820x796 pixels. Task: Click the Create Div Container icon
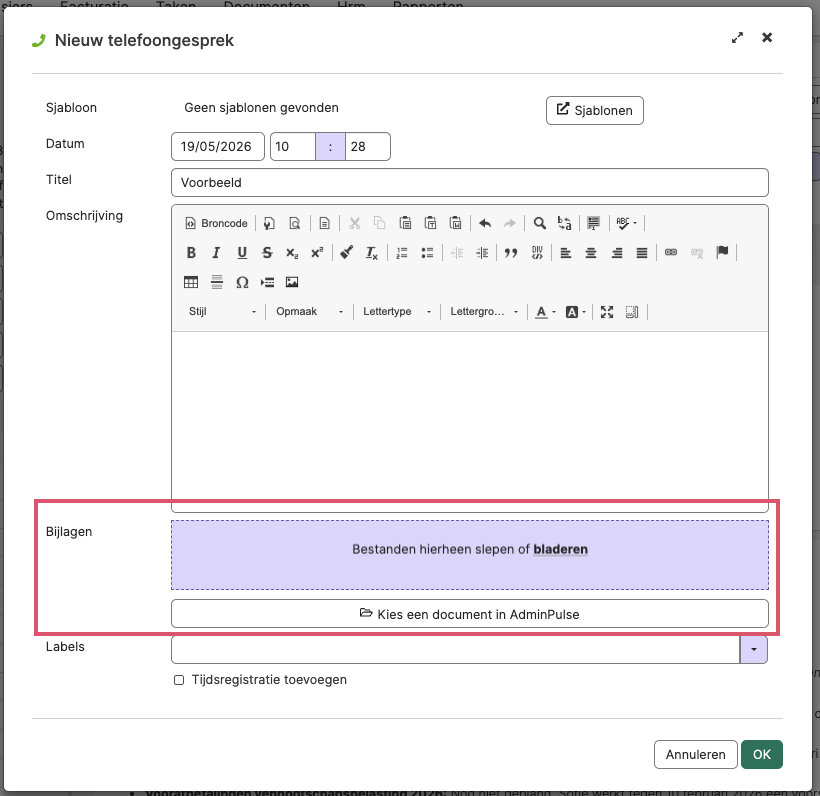click(537, 253)
